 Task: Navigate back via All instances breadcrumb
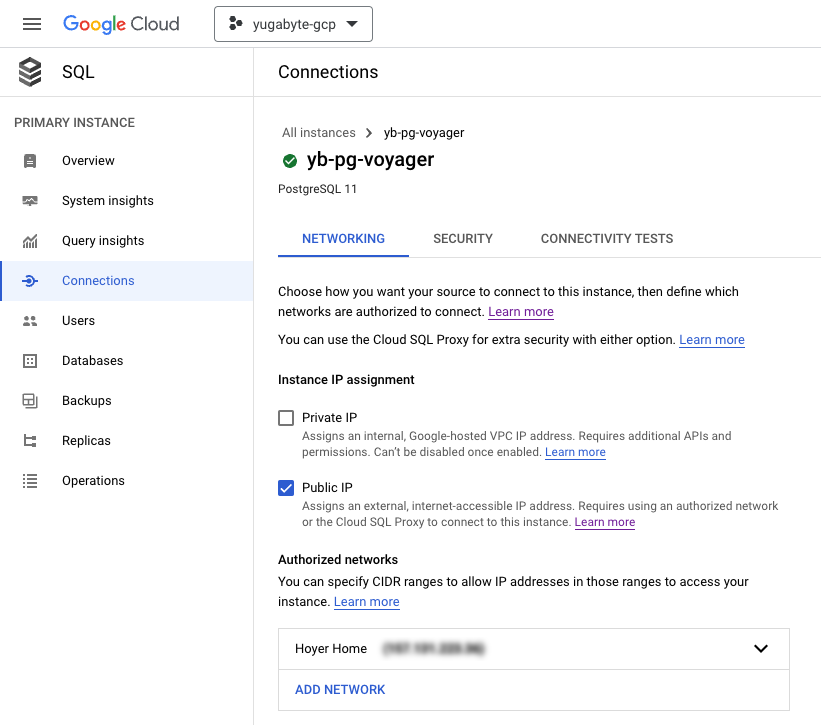pyautogui.click(x=318, y=132)
